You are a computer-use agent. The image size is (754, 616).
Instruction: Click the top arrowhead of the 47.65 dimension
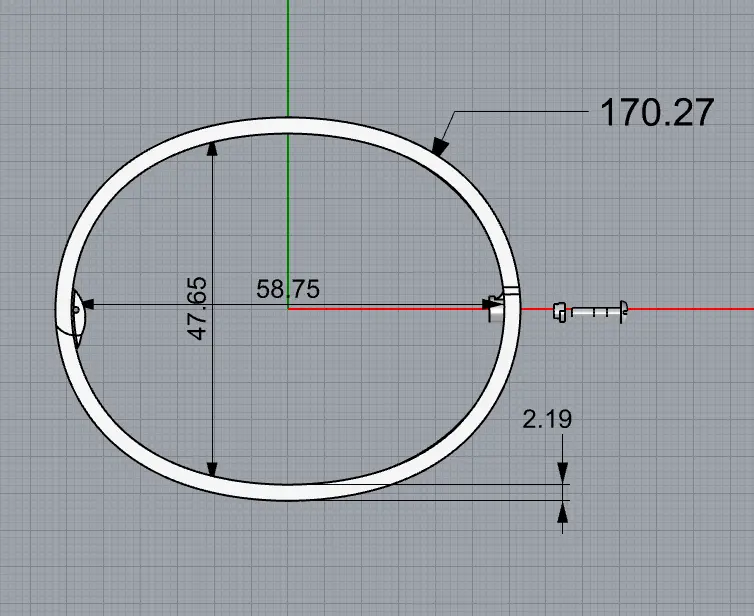[211, 149]
